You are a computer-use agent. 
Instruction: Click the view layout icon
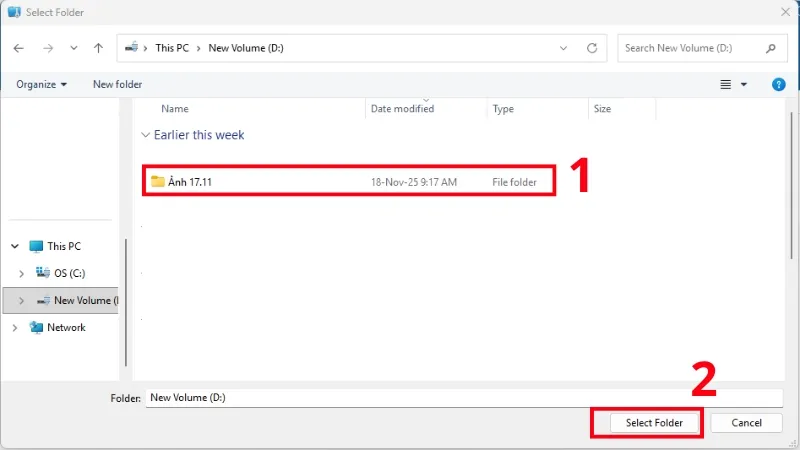click(x=726, y=85)
